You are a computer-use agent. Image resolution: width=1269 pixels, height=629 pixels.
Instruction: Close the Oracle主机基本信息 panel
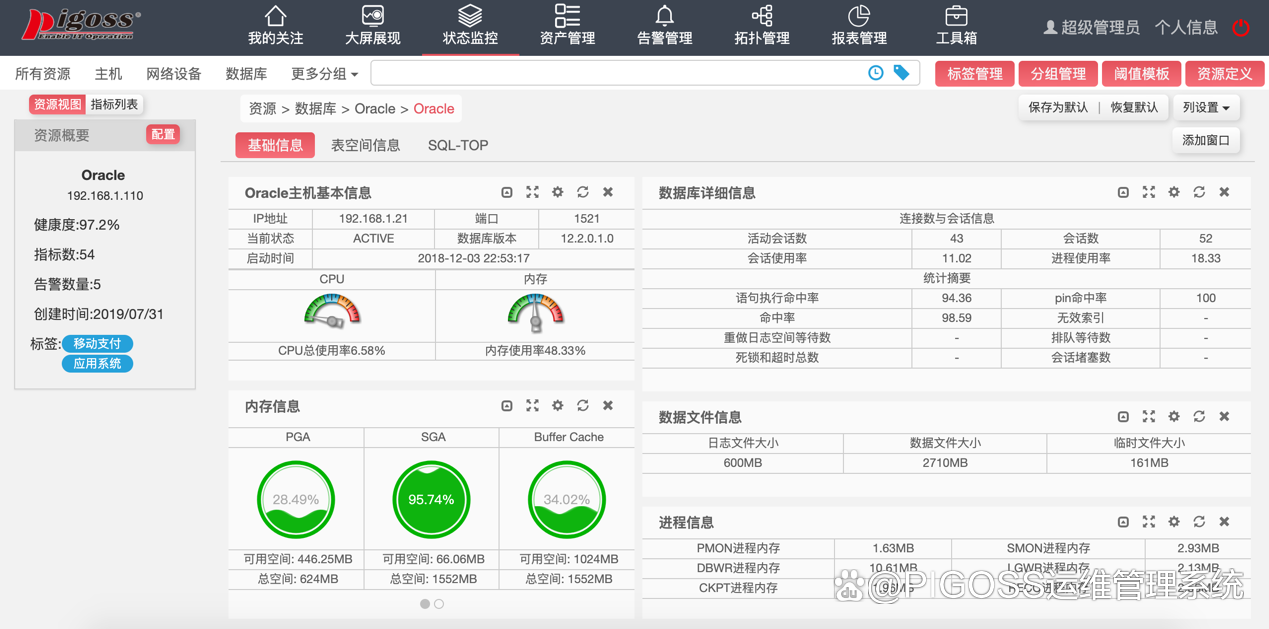(x=608, y=192)
